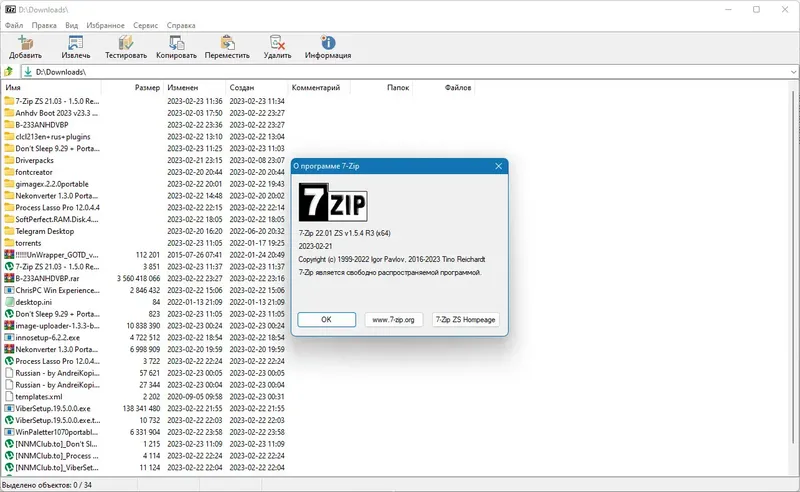Click the vertical scrollbar of the file list
The height and width of the screenshot is (492, 800).
click(x=793, y=267)
